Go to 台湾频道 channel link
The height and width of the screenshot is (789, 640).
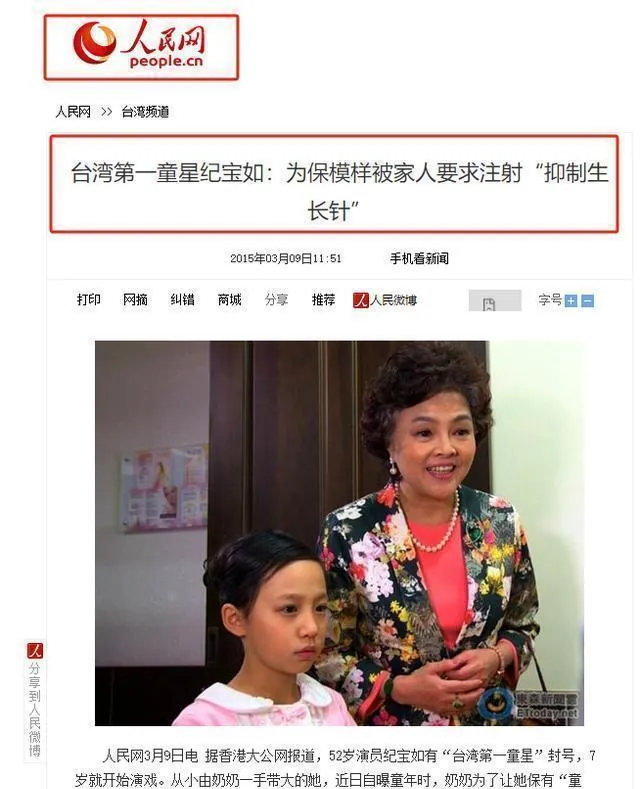(x=145, y=112)
